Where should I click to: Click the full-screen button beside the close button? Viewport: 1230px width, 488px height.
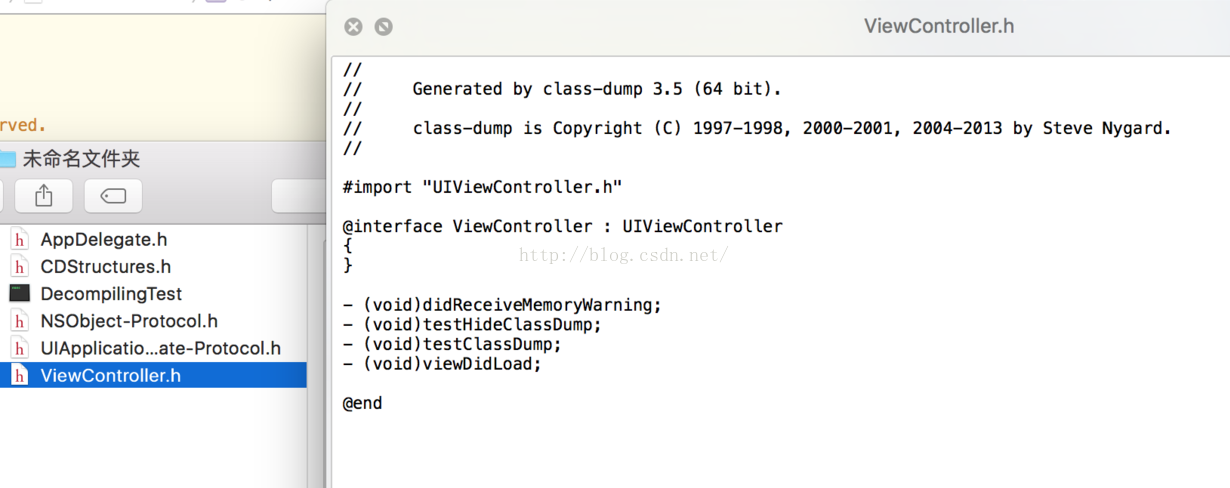tap(383, 27)
